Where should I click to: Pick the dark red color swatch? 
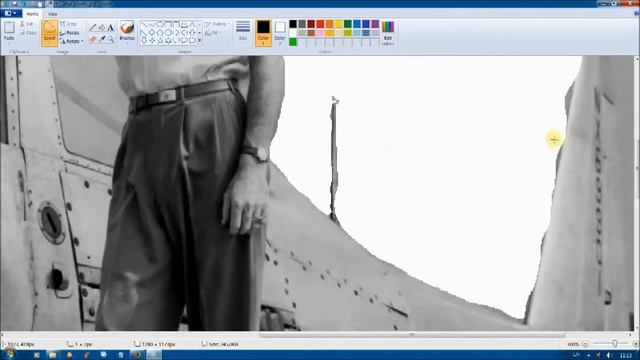click(x=311, y=24)
